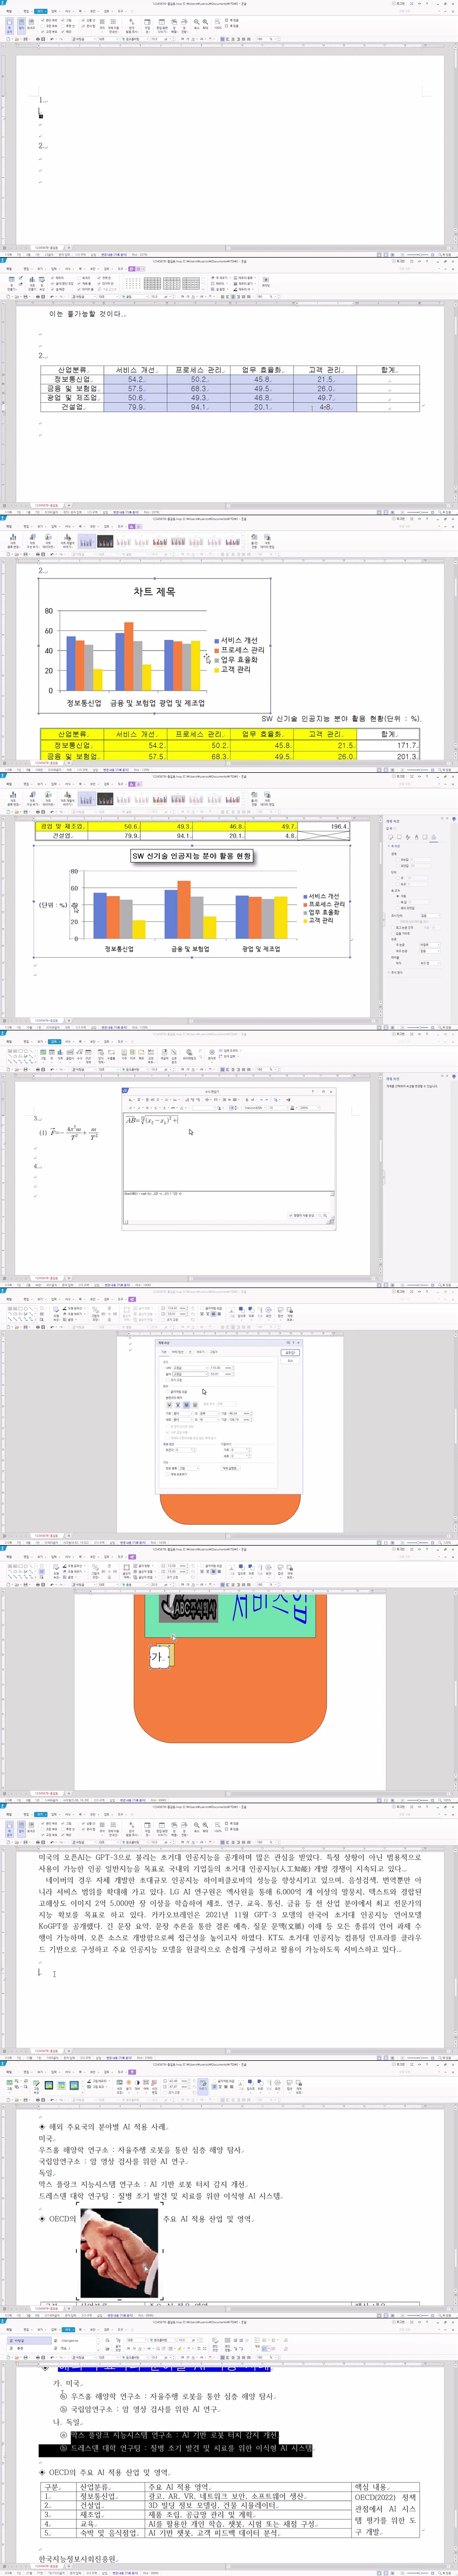Click the blue 서비스 개선 legend marker under 차트 제목
The width and height of the screenshot is (458, 2576).
pos(217,641)
